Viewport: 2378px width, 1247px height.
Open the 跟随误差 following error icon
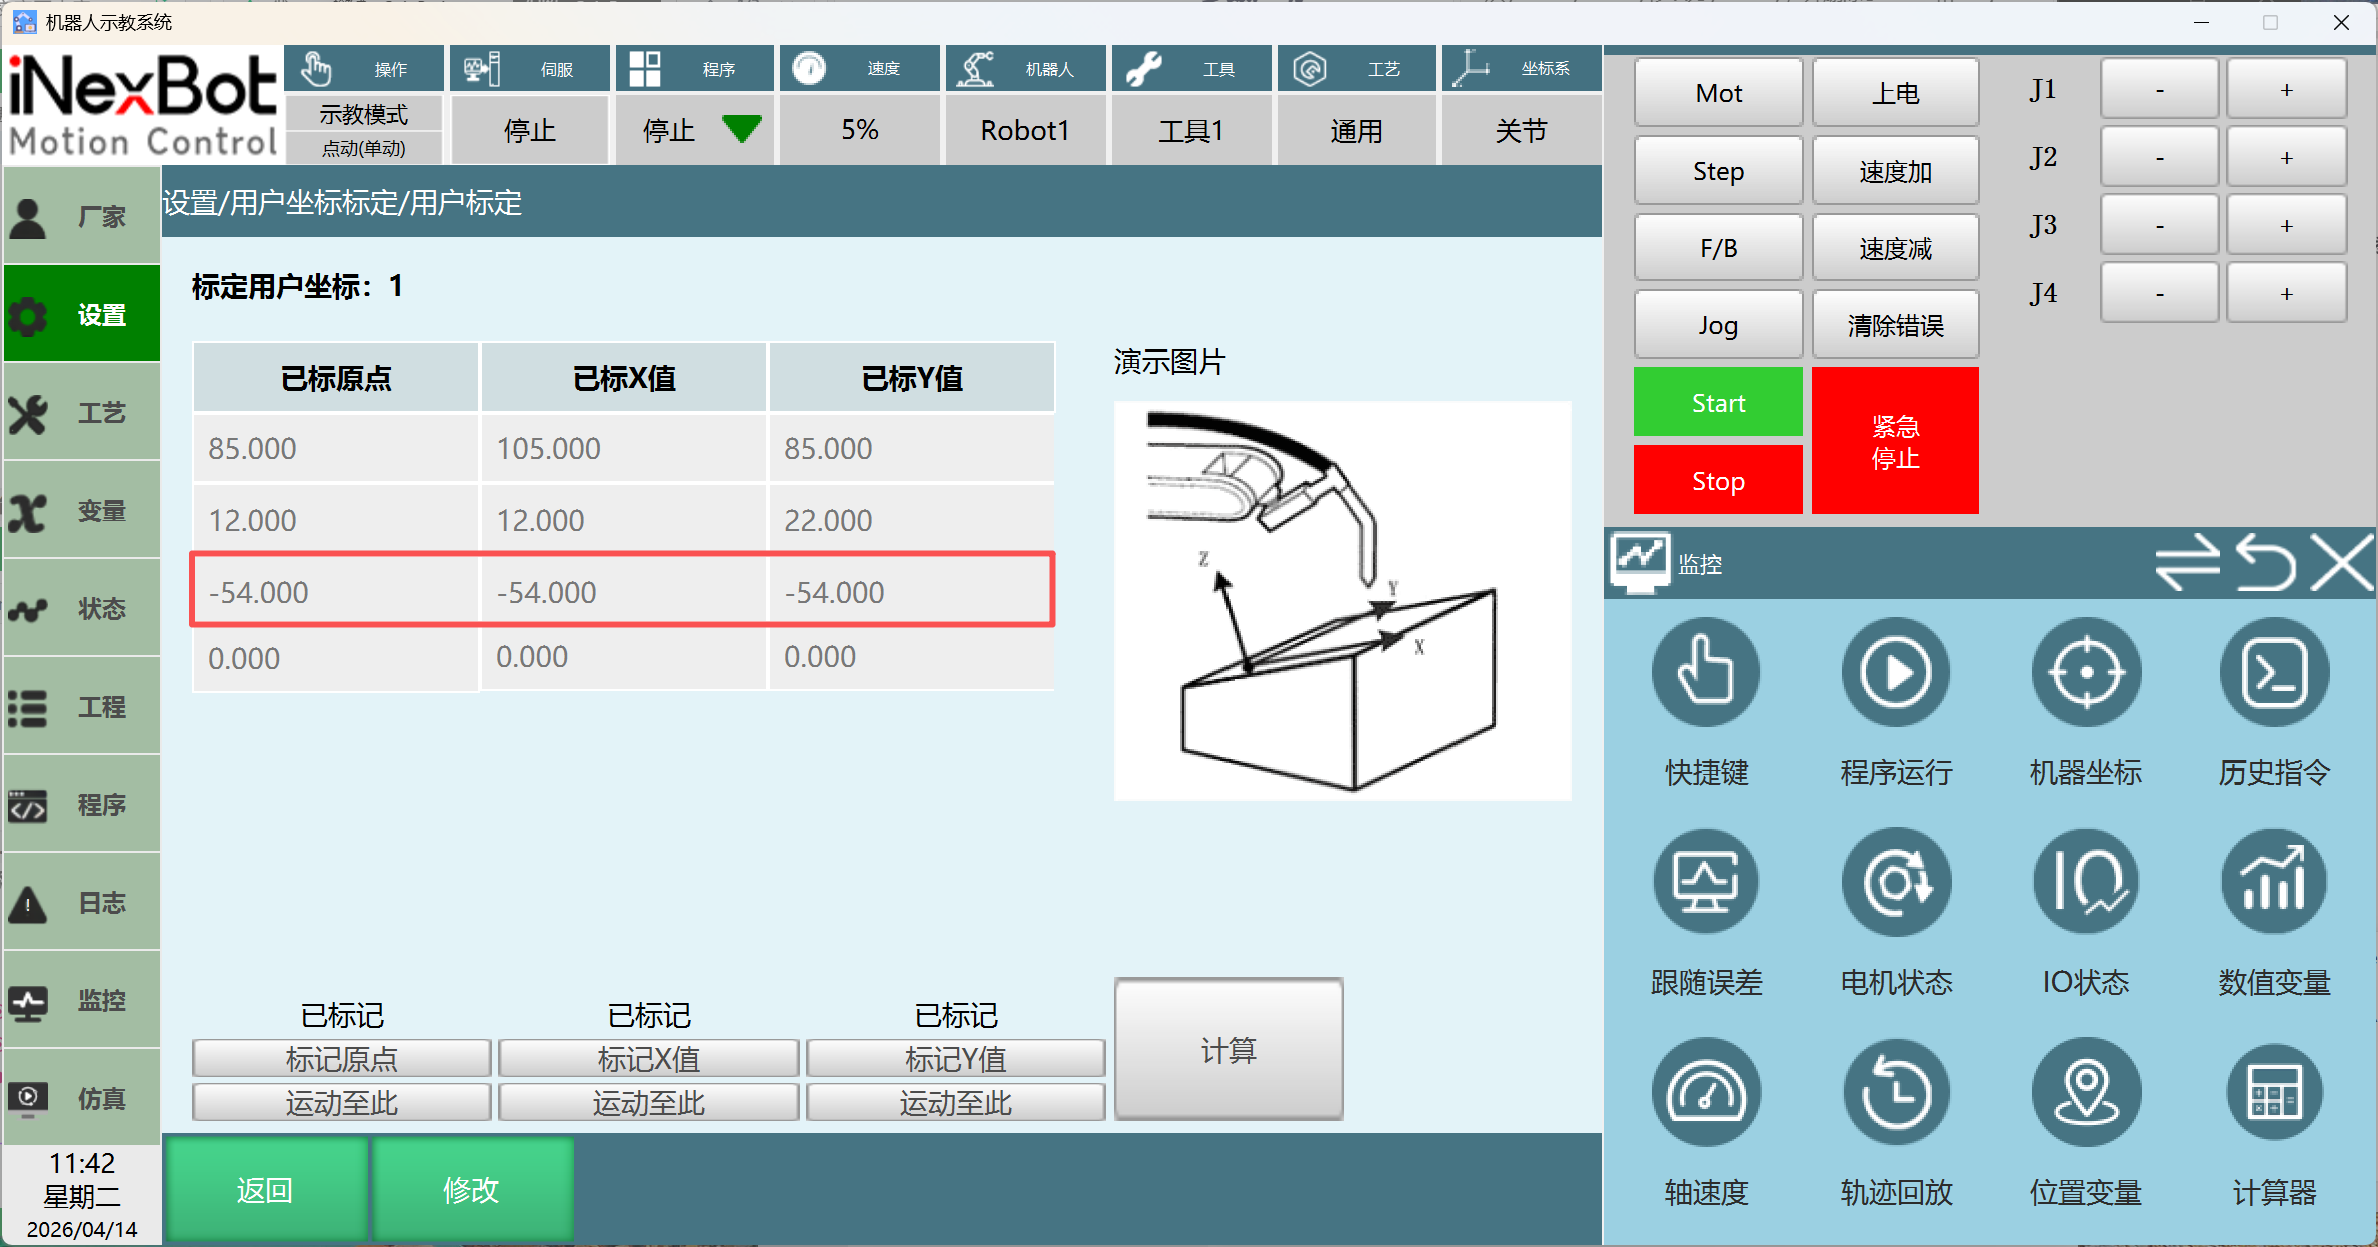1705,883
